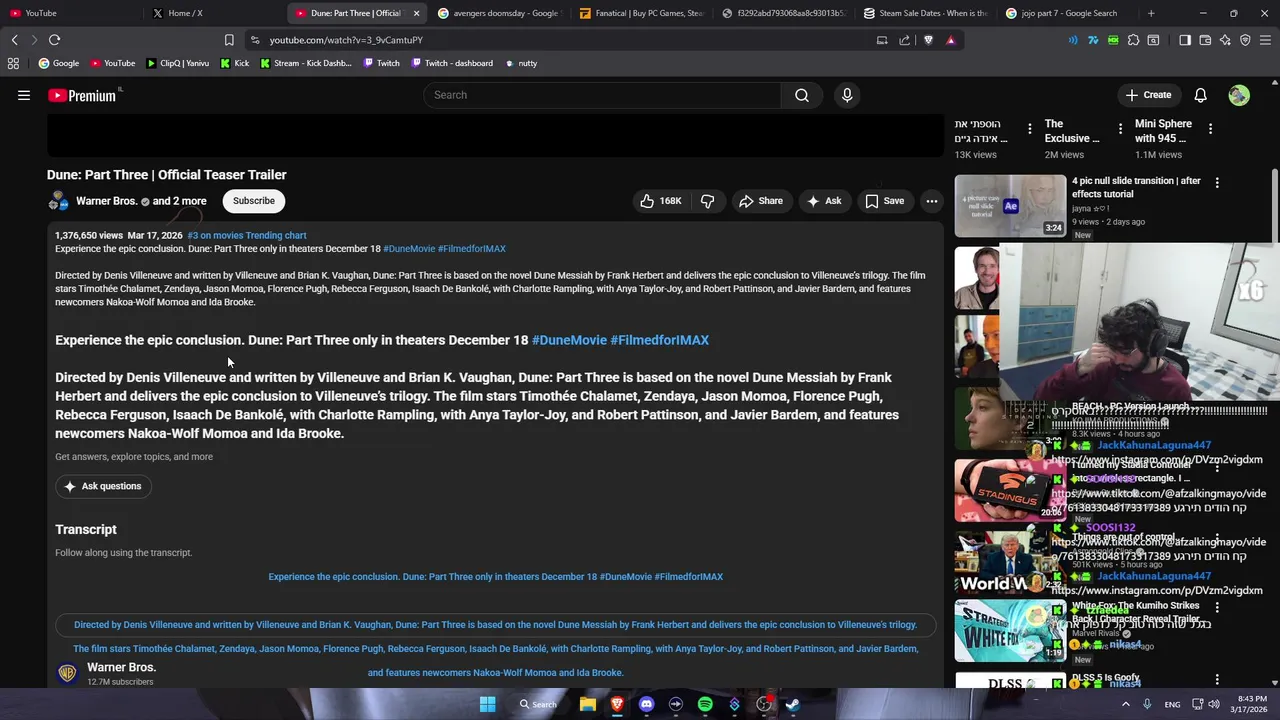The image size is (1280, 720).
Task: Open options for 'DLSS 5 Is Goofy' video
Action: click(x=1217, y=679)
